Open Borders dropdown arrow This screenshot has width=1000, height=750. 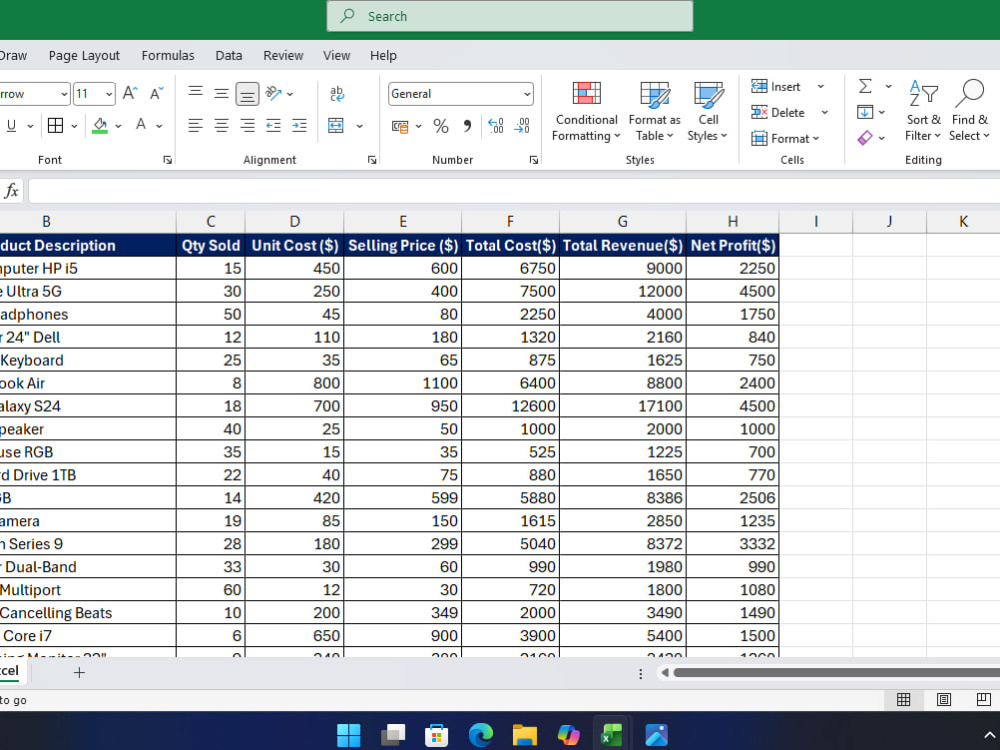coord(74,126)
